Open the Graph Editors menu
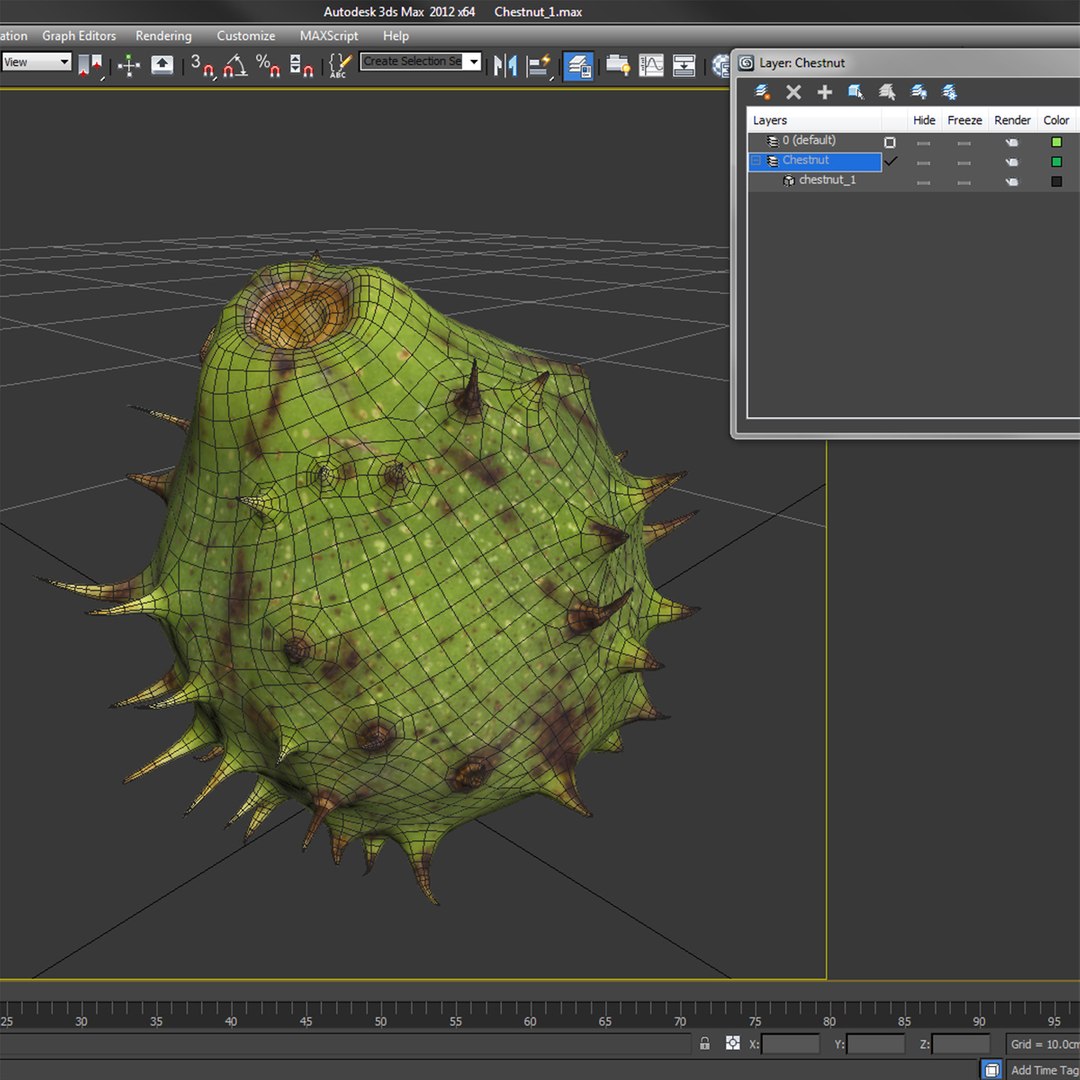Screen dimensions: 1080x1080 coord(79,36)
